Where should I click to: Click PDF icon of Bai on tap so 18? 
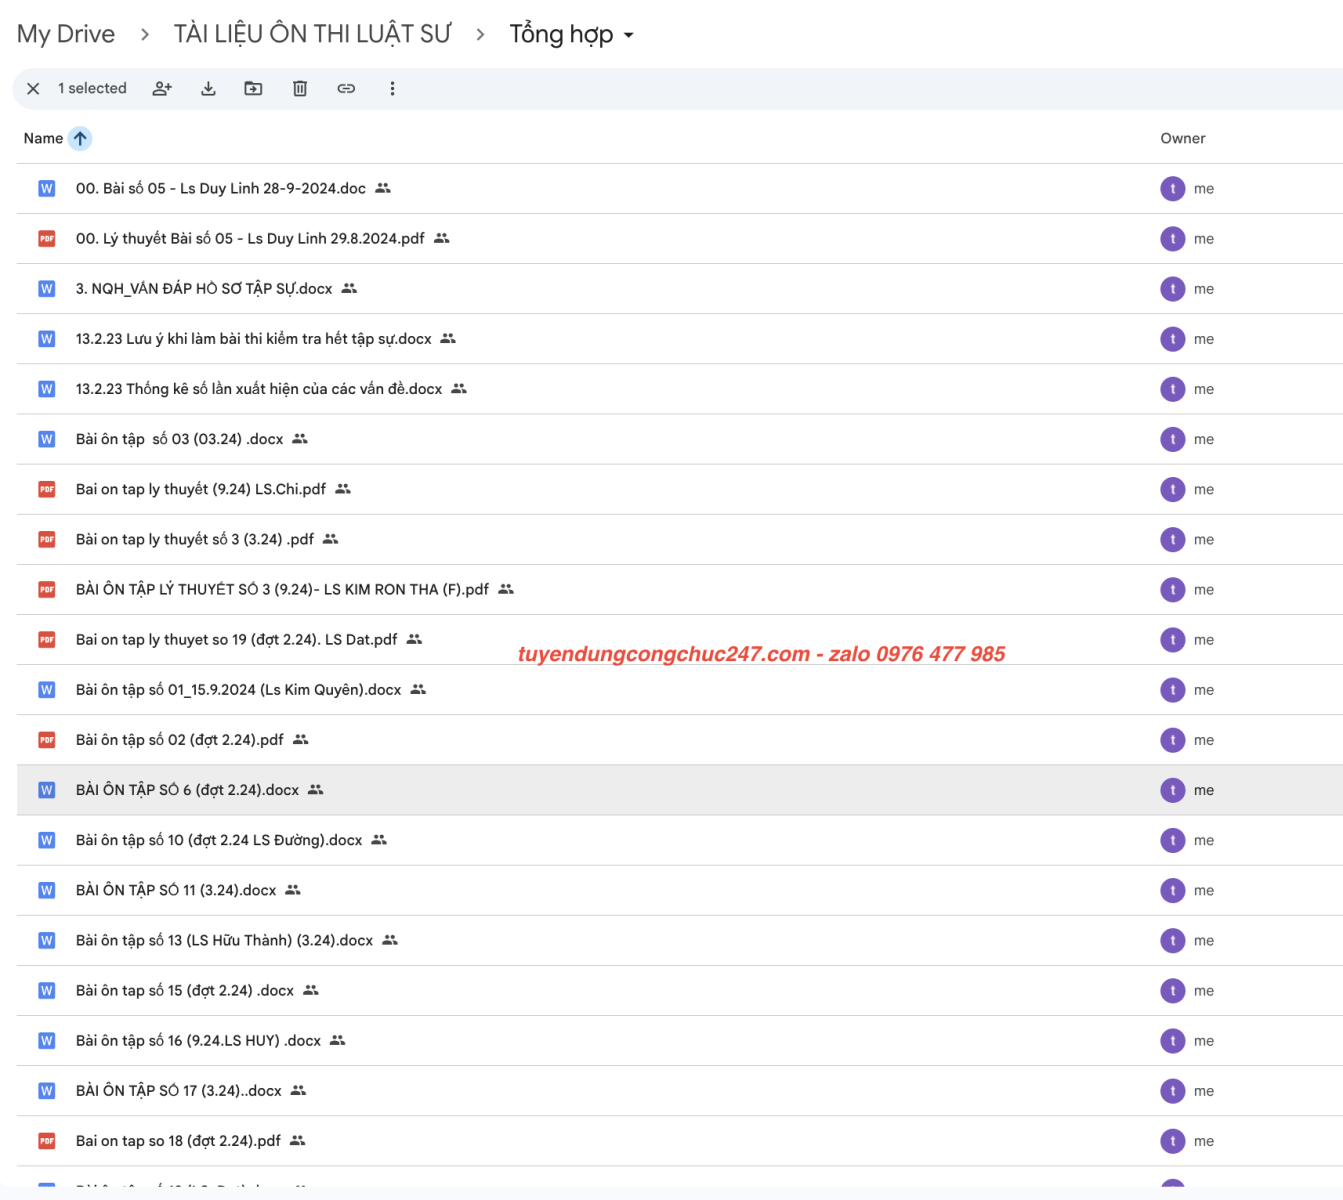[47, 1141]
